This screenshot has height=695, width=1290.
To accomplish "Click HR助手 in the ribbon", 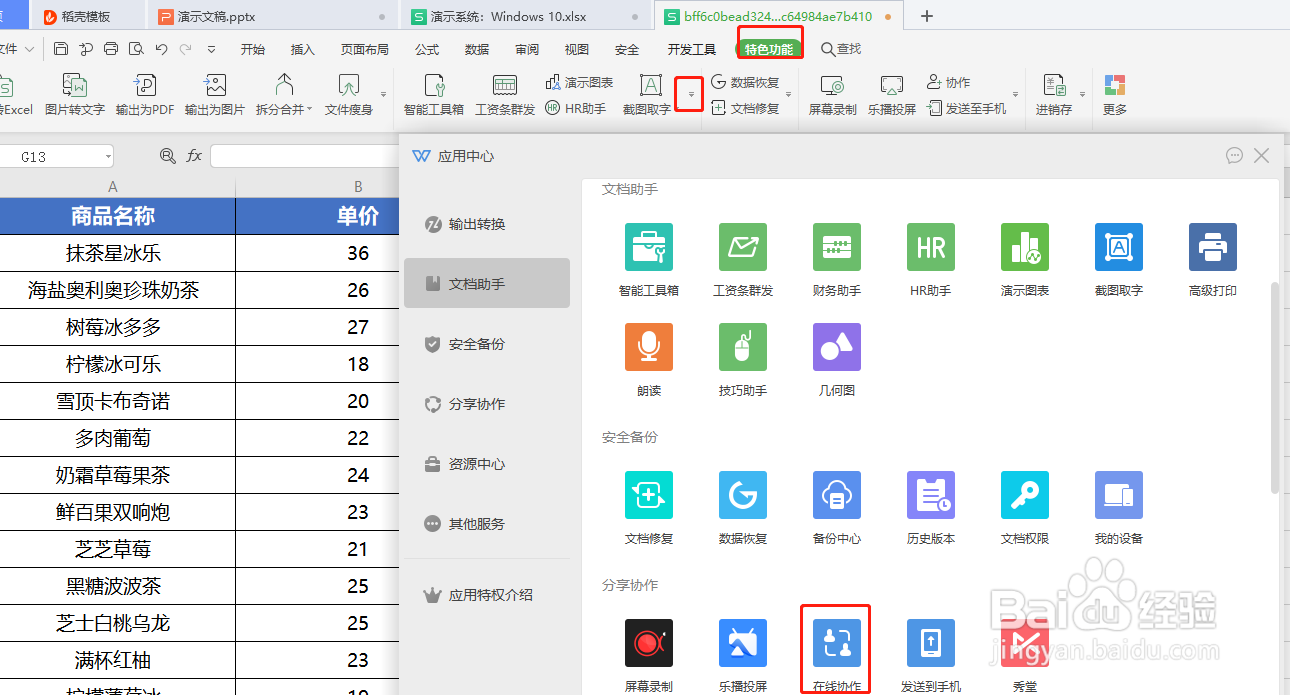I will (576, 108).
